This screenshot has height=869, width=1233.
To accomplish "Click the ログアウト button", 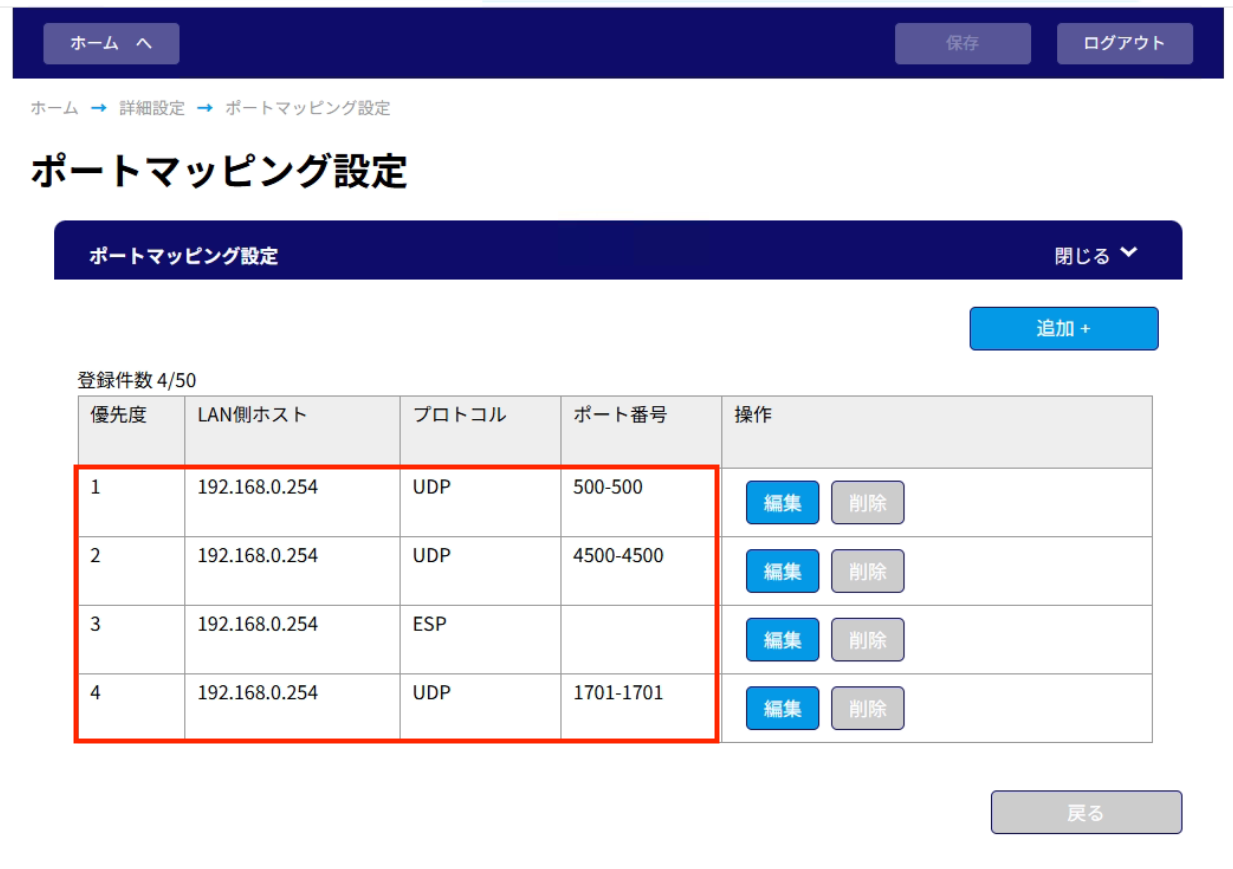I will coord(1124,44).
